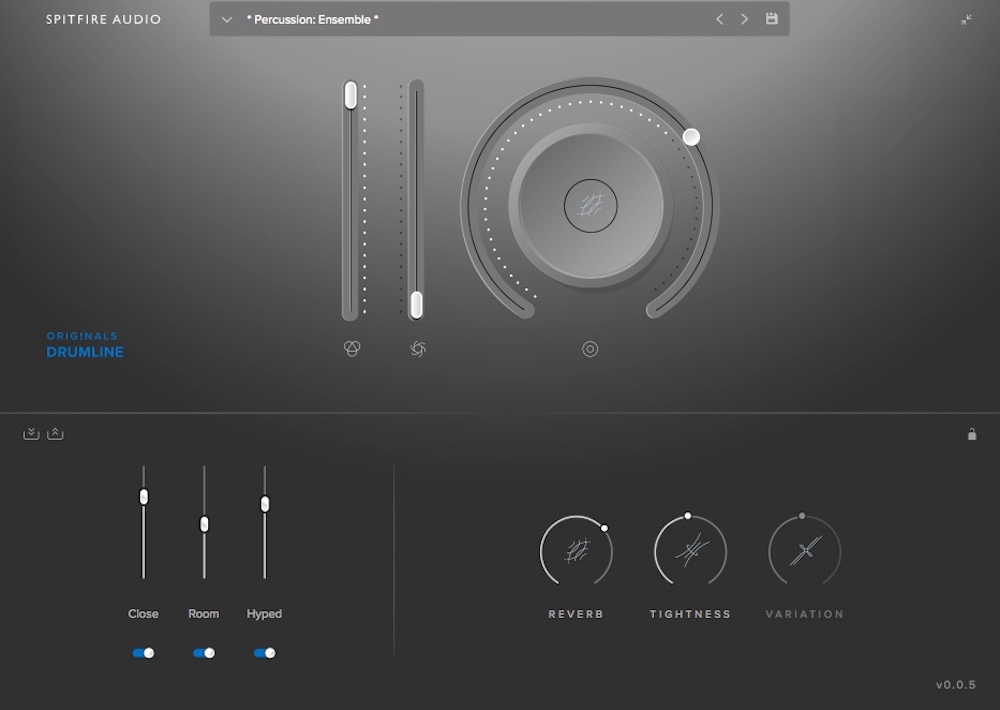1000x710 pixels.
Task: Disable the Room mic toggle
Action: click(x=204, y=653)
